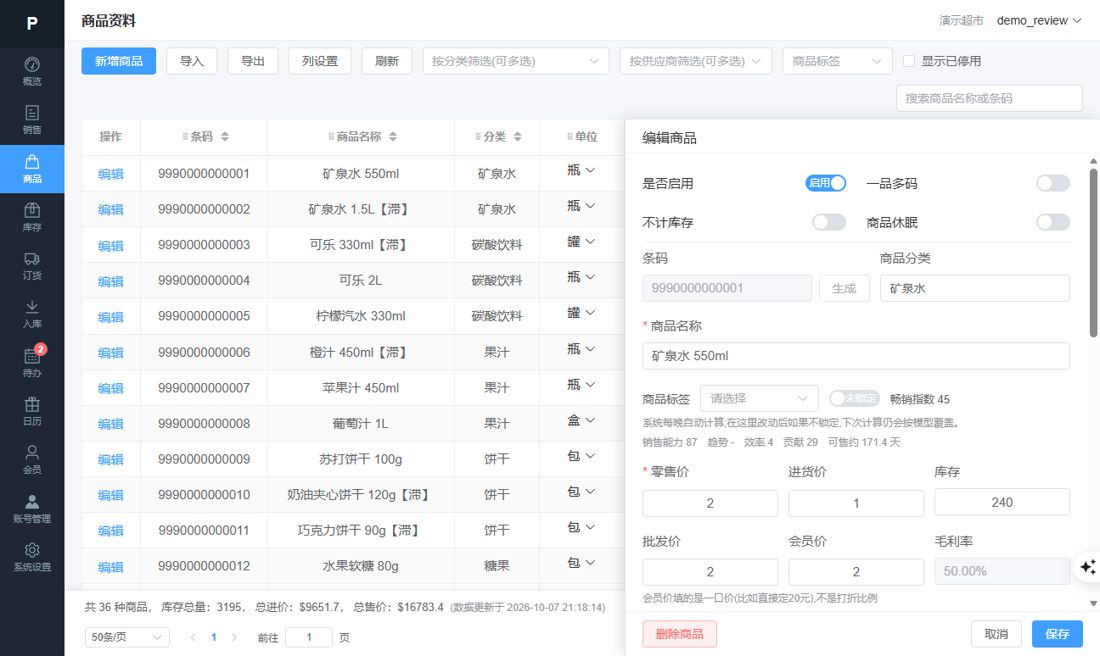1100x656 pixels.
Task: Click the 批发价 input field
Action: tap(710, 572)
